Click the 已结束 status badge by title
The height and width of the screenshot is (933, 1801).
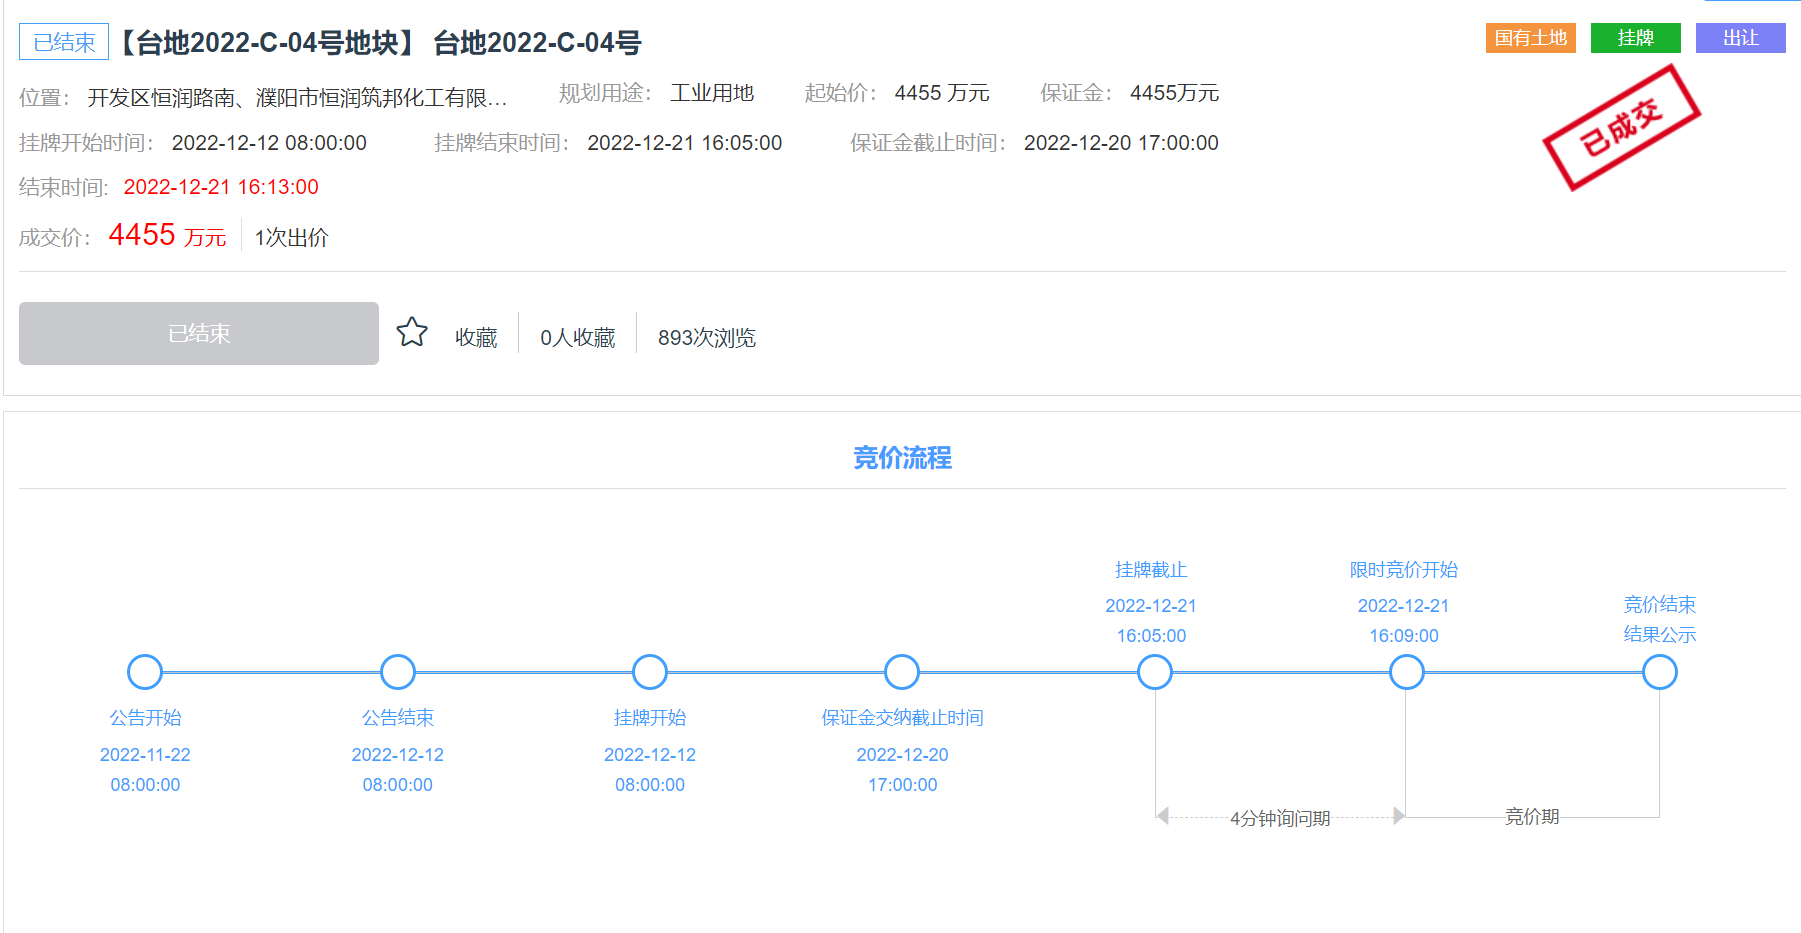tap(64, 42)
